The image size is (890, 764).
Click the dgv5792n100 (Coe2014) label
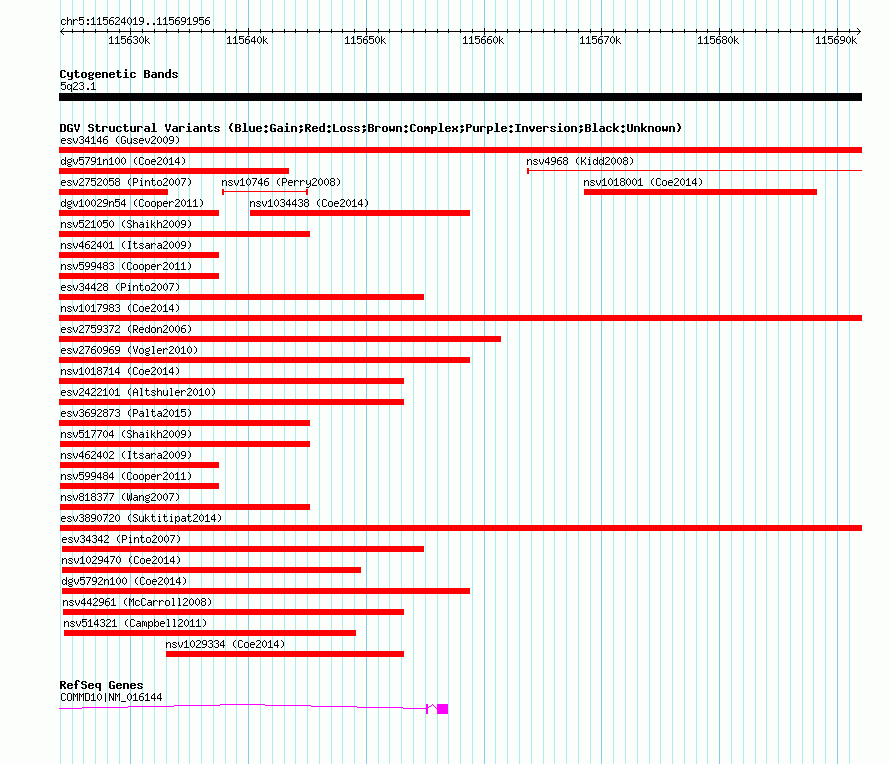[x=124, y=581]
